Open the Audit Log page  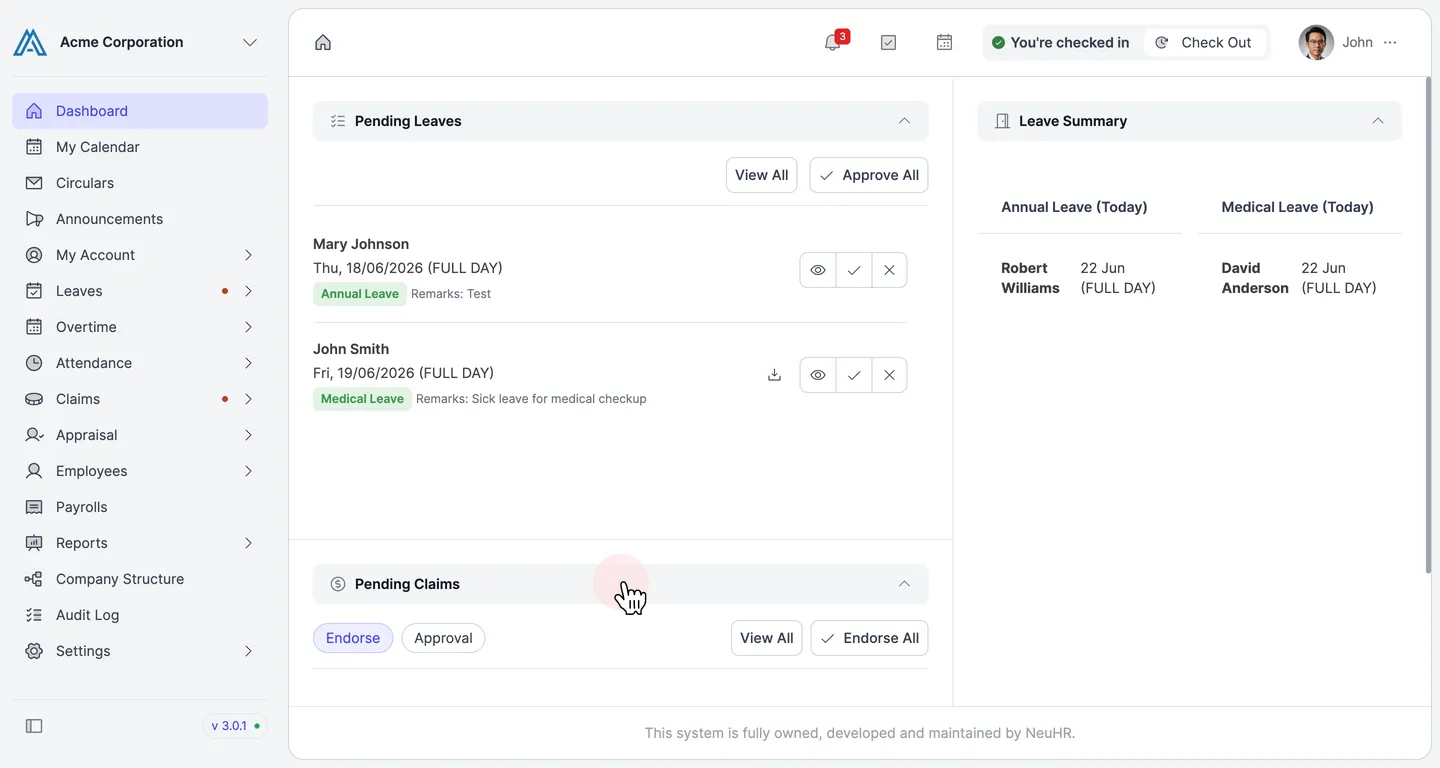(x=140, y=615)
